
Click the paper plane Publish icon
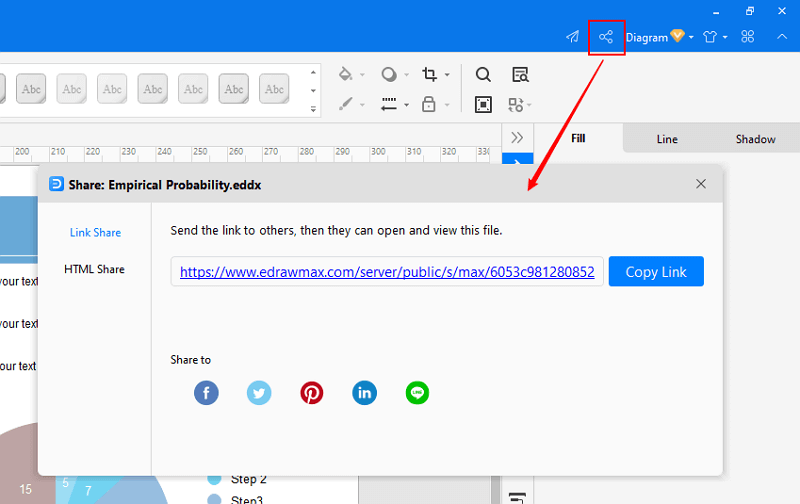572,37
